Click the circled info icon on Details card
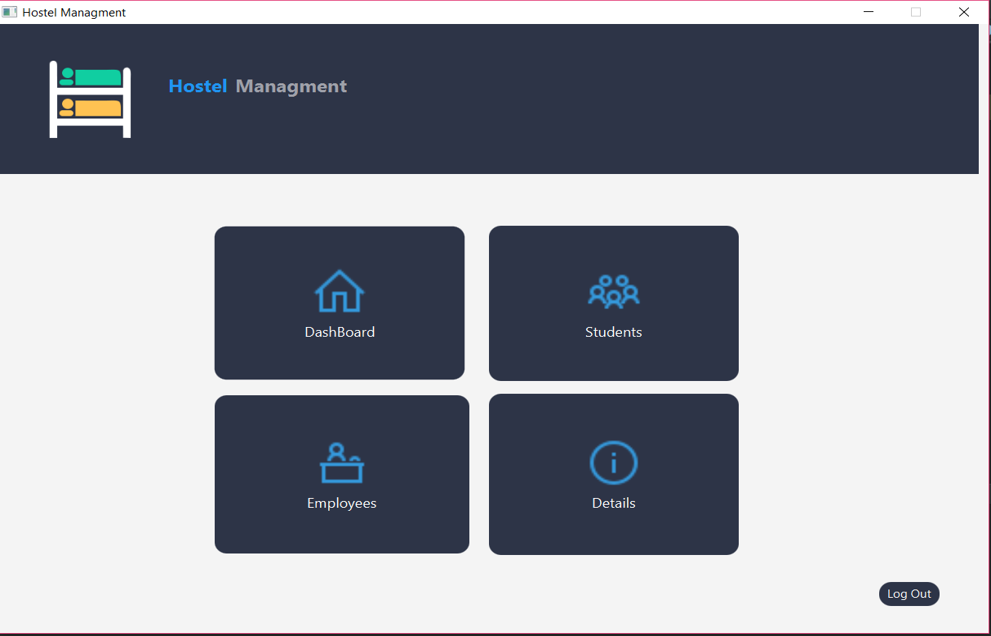991x636 pixels. pos(613,461)
